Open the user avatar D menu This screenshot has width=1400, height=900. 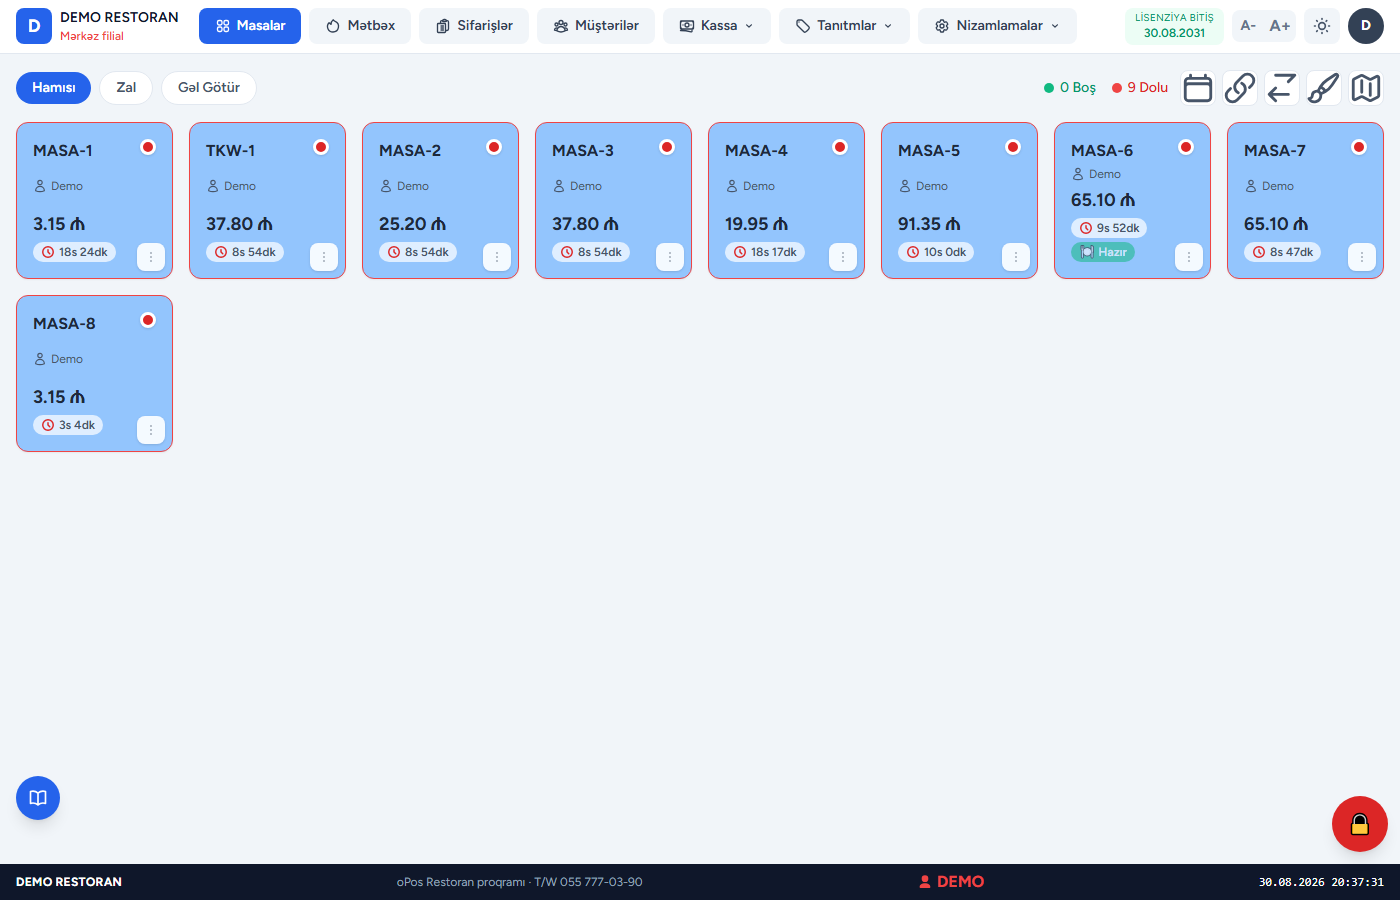coord(1366,26)
